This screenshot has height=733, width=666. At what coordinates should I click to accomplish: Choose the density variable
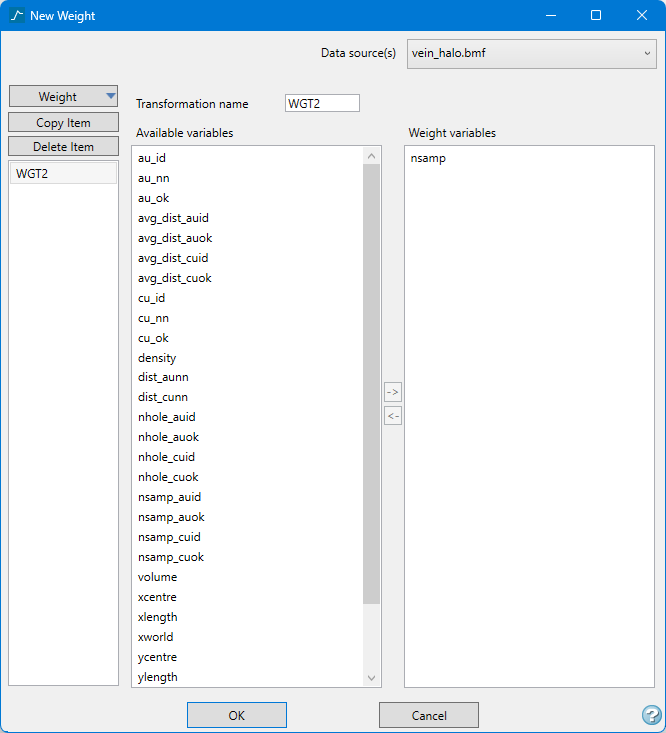point(157,358)
